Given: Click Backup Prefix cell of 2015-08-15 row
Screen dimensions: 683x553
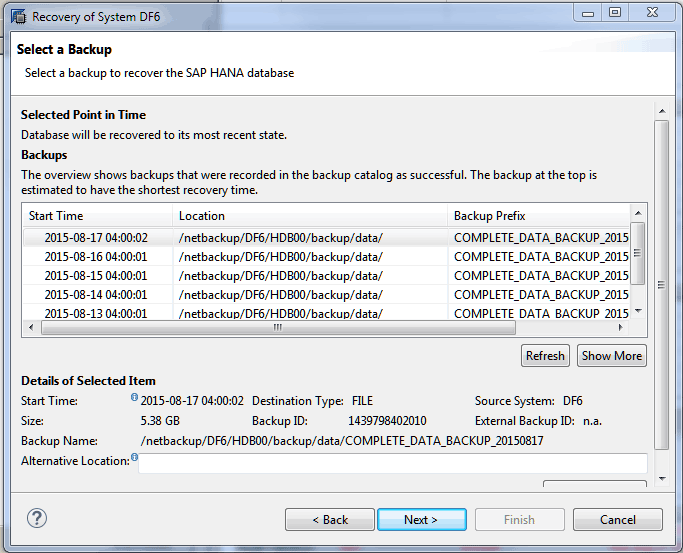Looking at the screenshot, I should pos(539,276).
